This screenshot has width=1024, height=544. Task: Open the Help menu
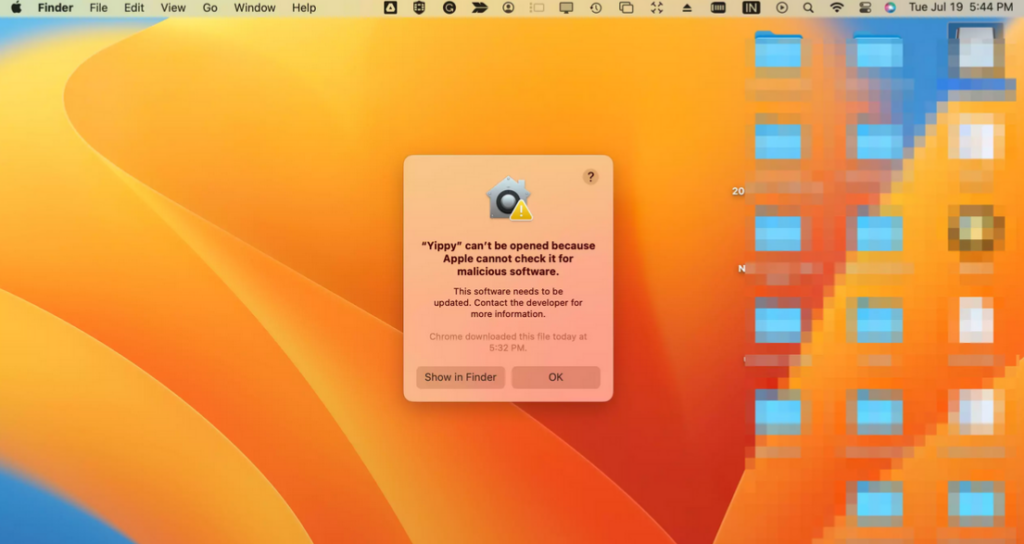(304, 8)
